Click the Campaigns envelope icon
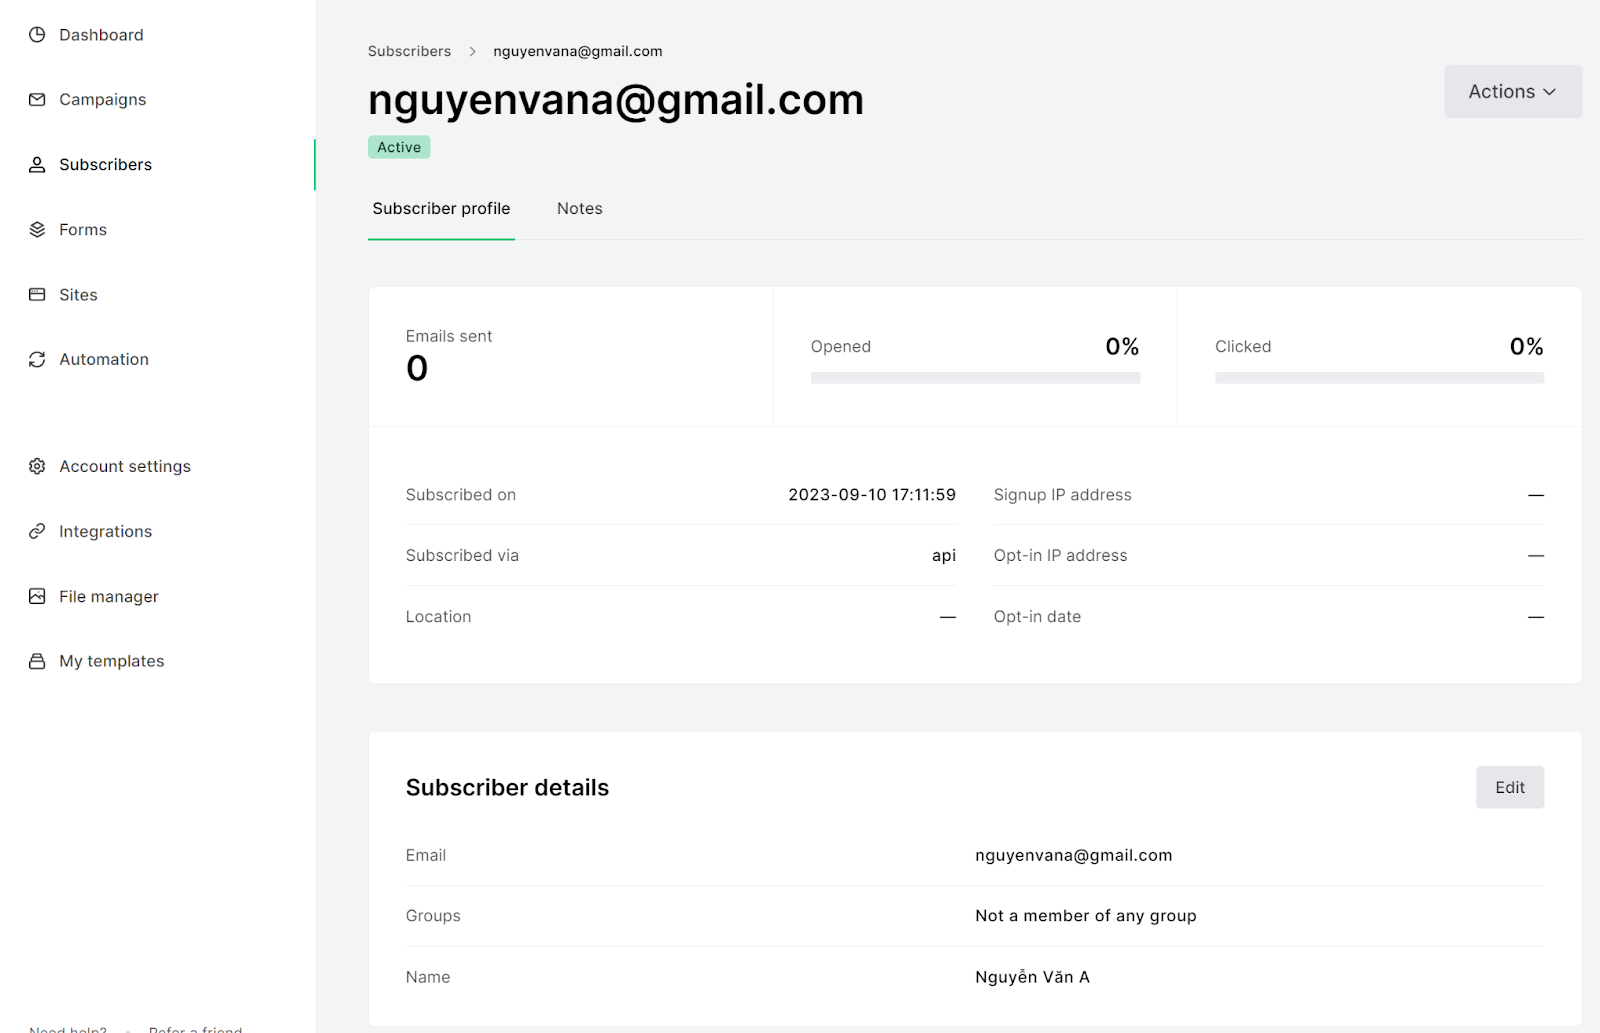Image resolution: width=1600 pixels, height=1033 pixels. [x=37, y=100]
